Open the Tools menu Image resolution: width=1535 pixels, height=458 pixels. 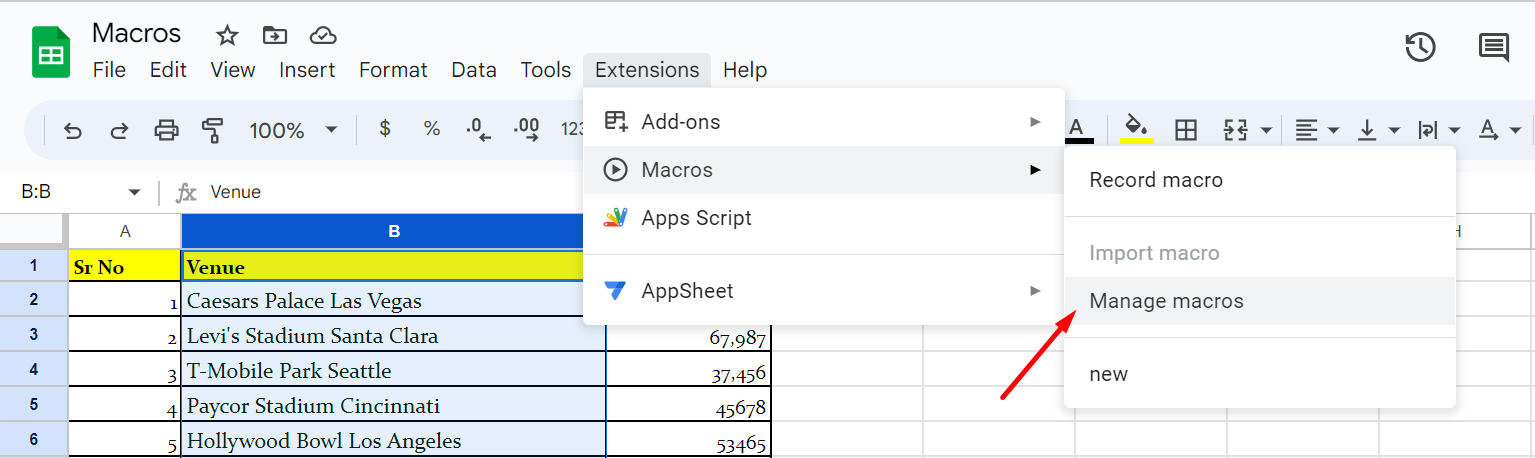pyautogui.click(x=546, y=70)
